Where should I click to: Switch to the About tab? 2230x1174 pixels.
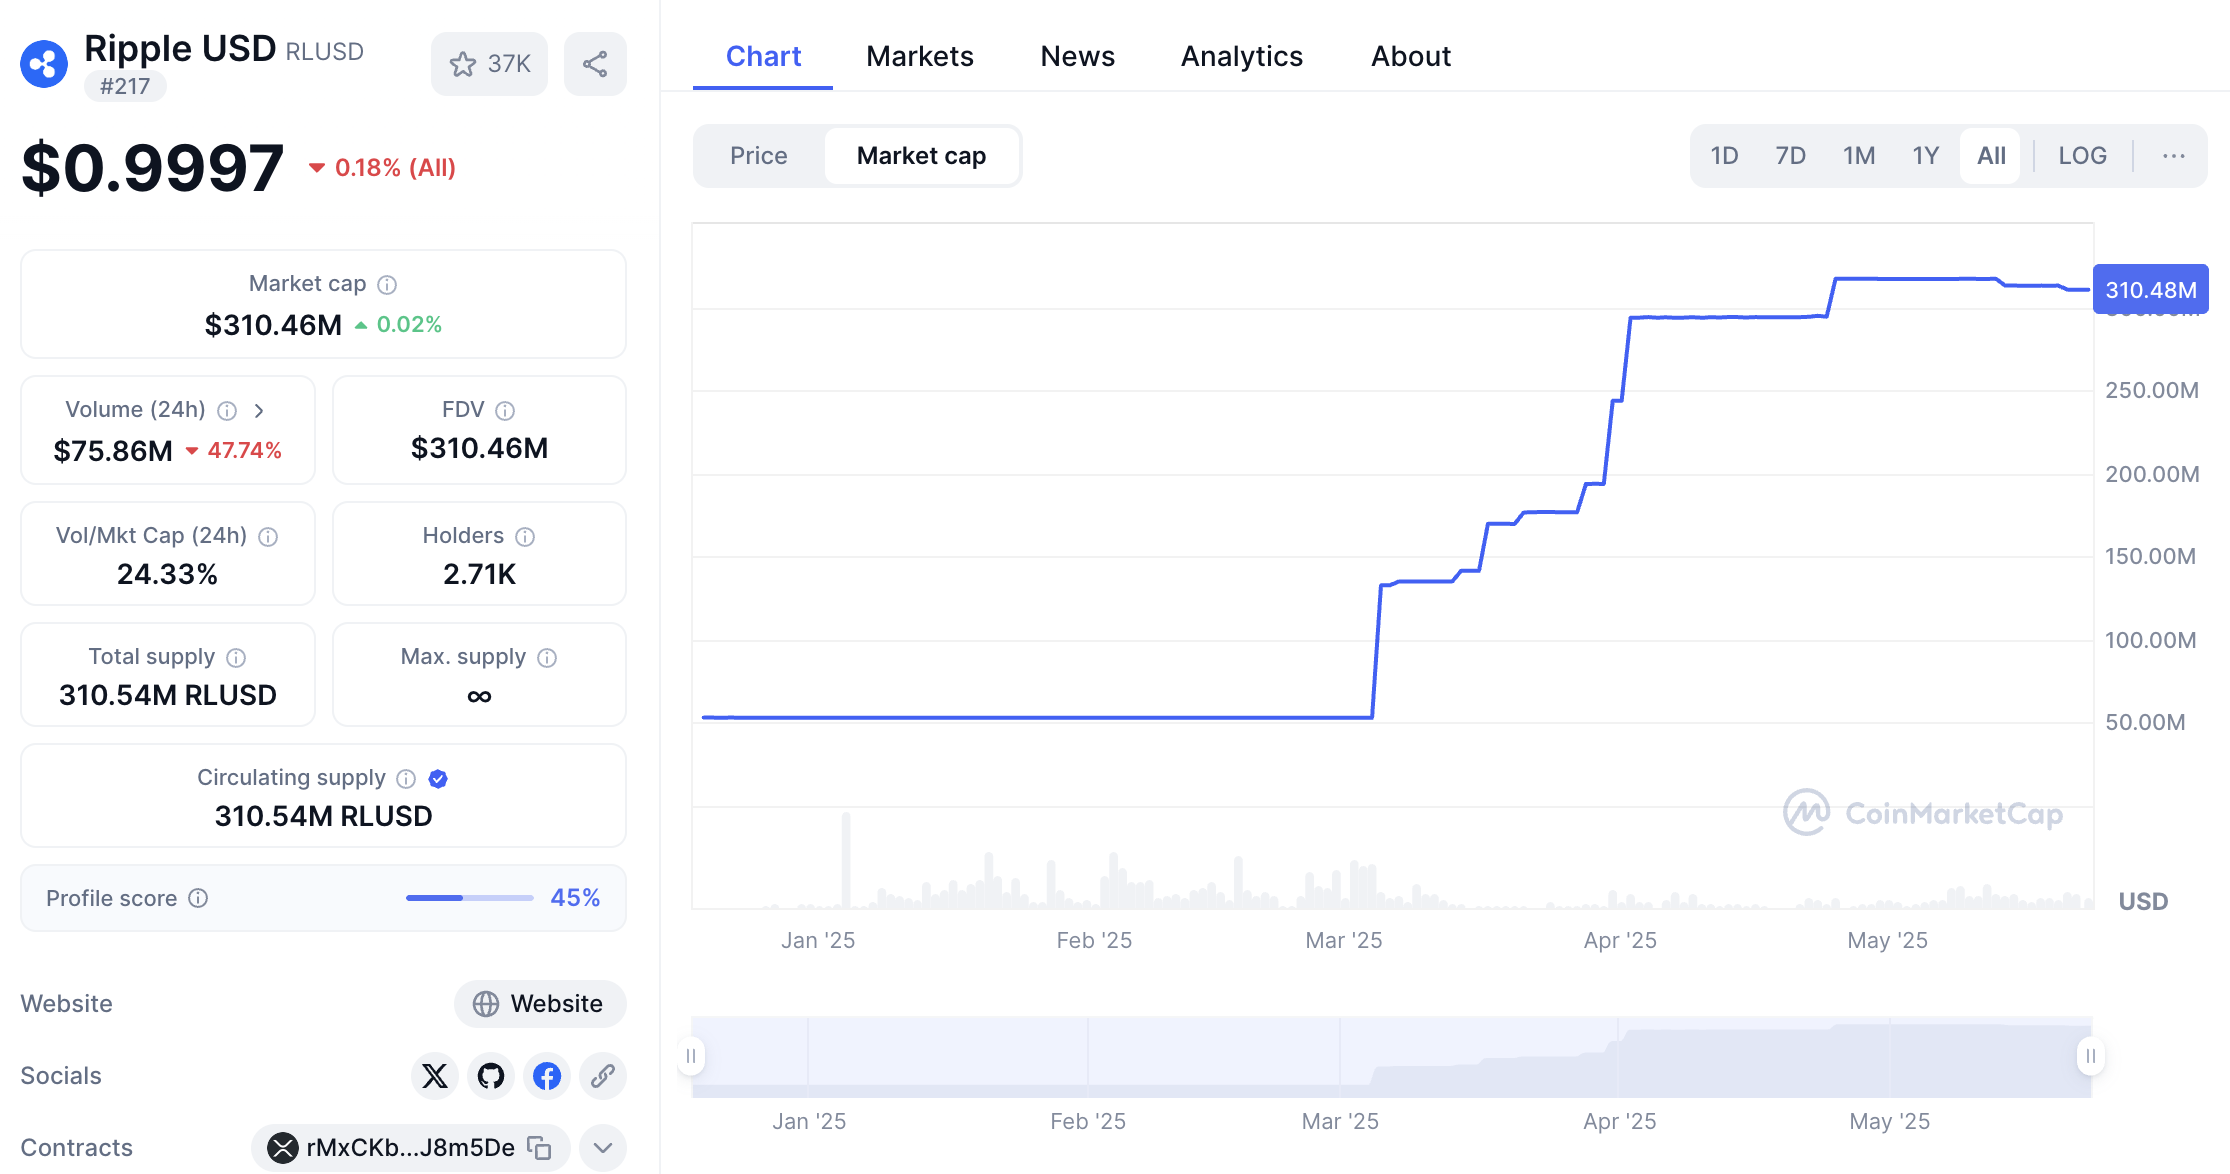point(1411,56)
